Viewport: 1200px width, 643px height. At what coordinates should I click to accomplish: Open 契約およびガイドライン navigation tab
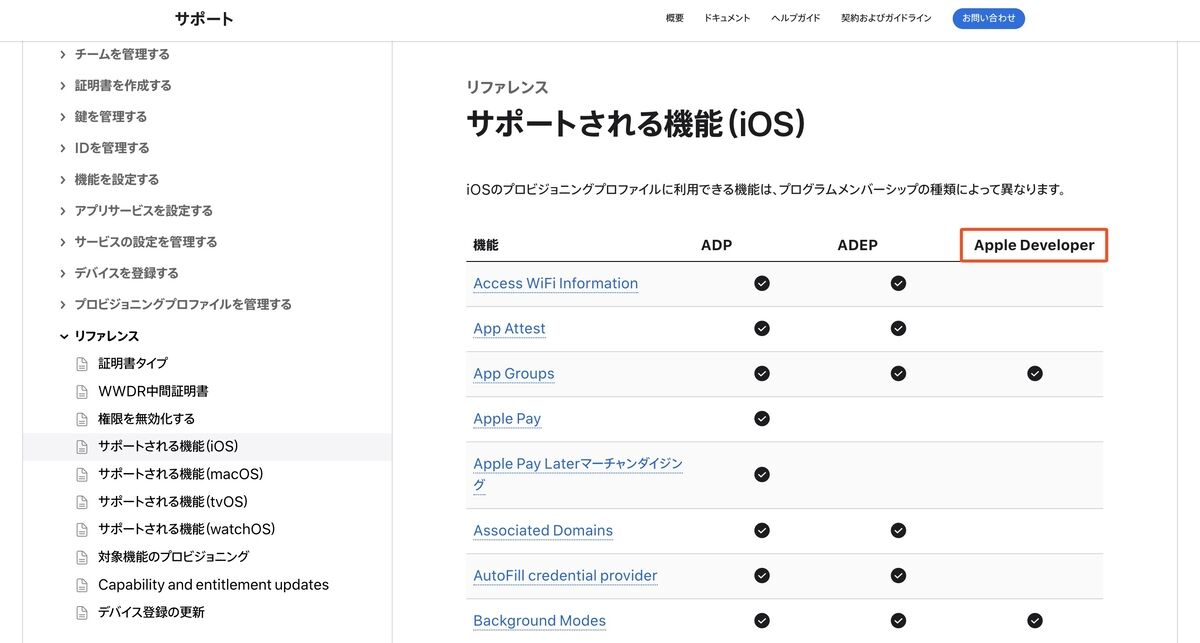pyautogui.click(x=886, y=18)
